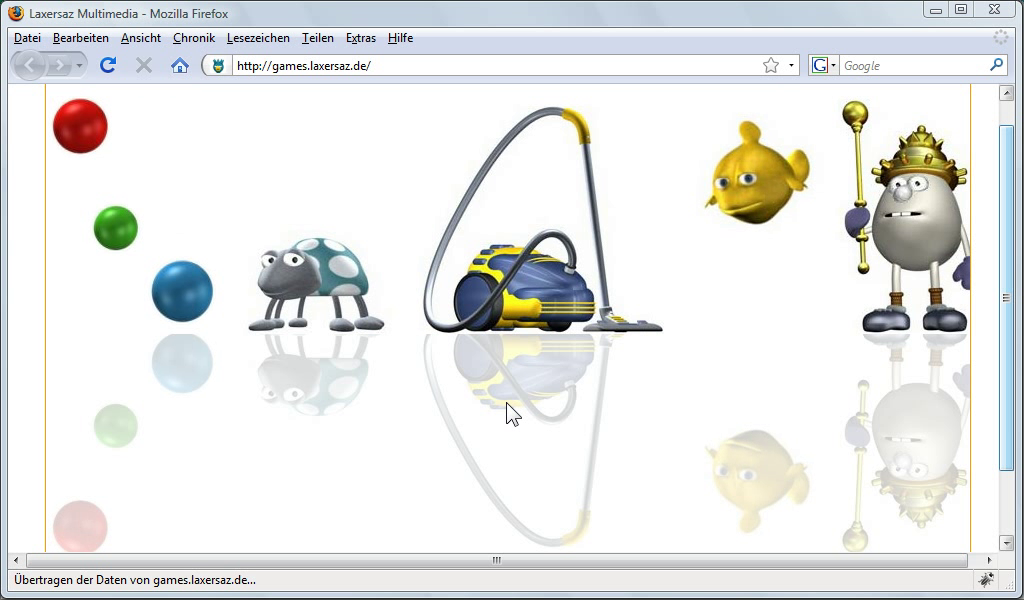Open the URL bar history dropdown arrow

(x=791, y=65)
